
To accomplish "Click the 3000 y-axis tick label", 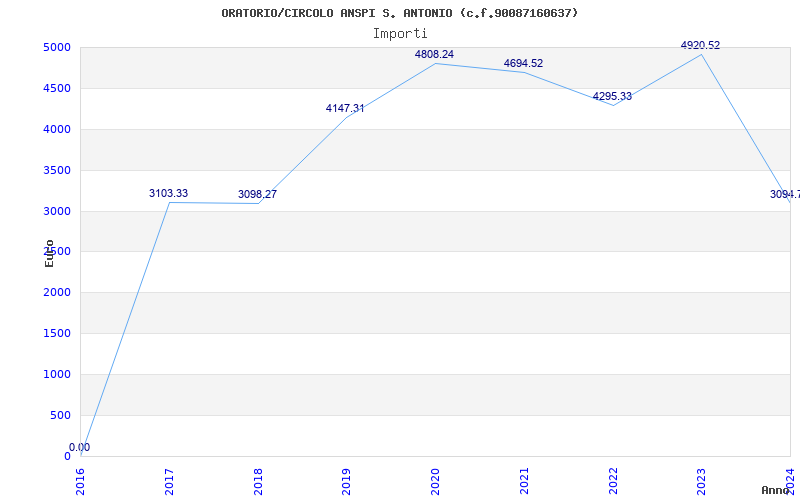I will (x=57, y=211).
